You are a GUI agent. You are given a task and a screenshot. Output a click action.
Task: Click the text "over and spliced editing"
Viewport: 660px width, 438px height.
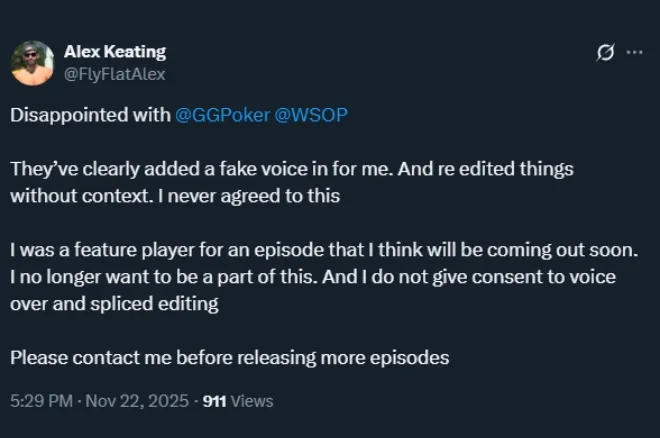pyautogui.click(x=114, y=304)
